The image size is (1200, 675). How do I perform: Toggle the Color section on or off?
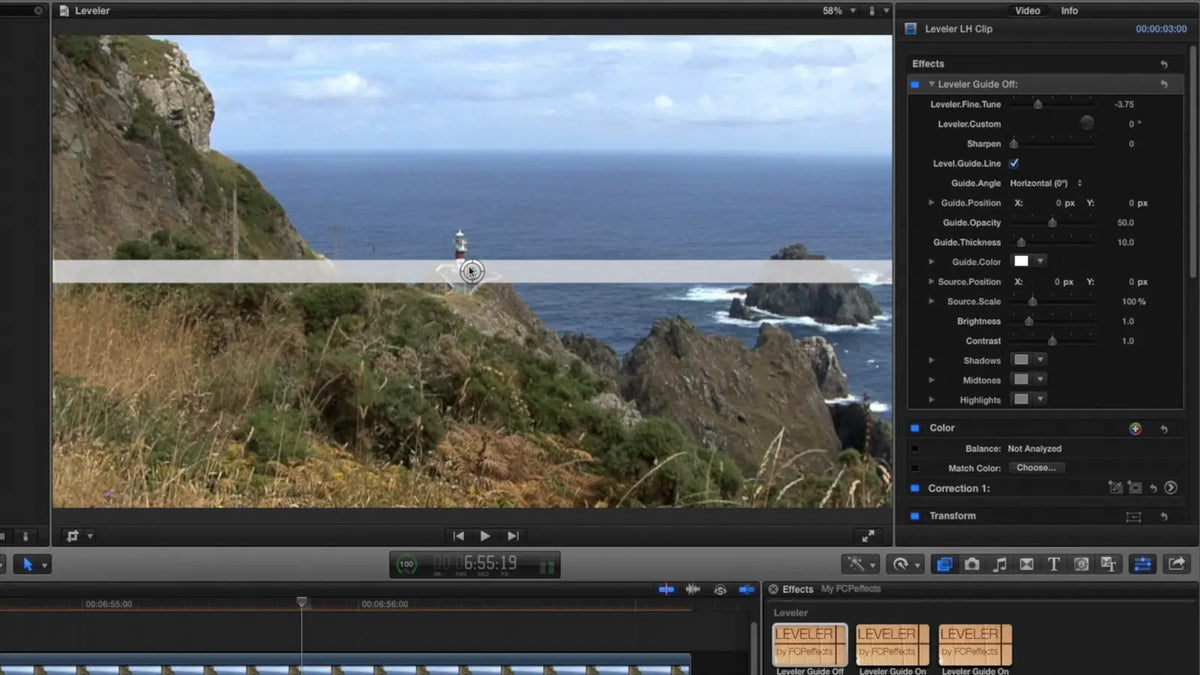(x=915, y=428)
